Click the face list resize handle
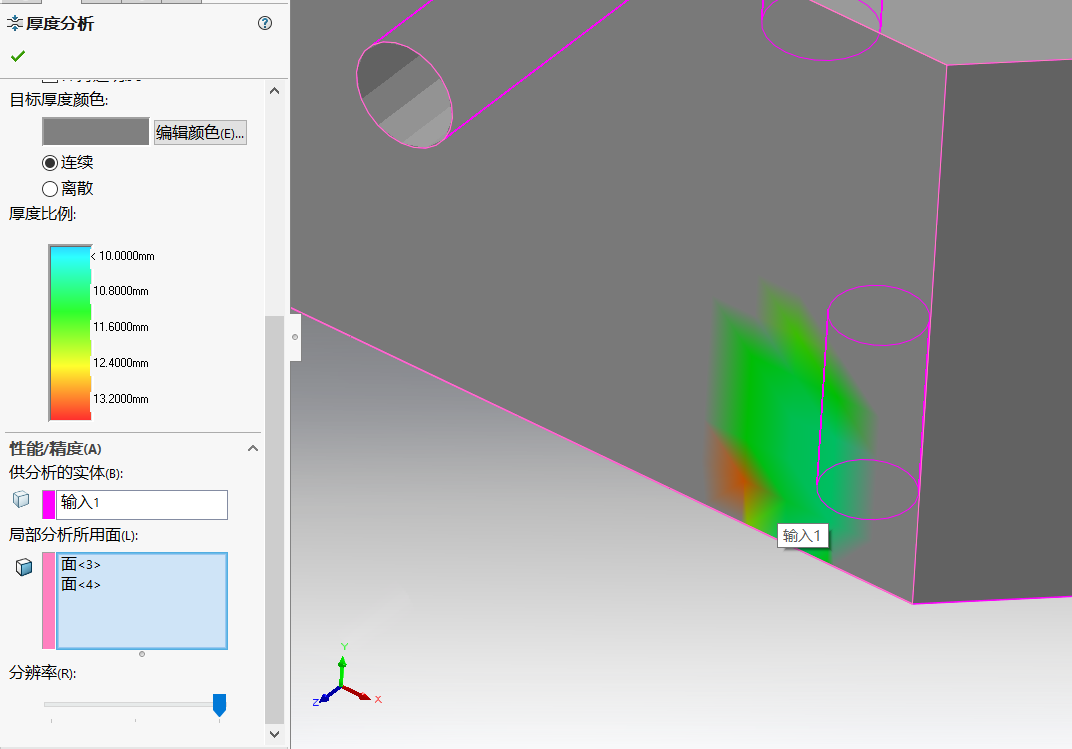 point(142,654)
